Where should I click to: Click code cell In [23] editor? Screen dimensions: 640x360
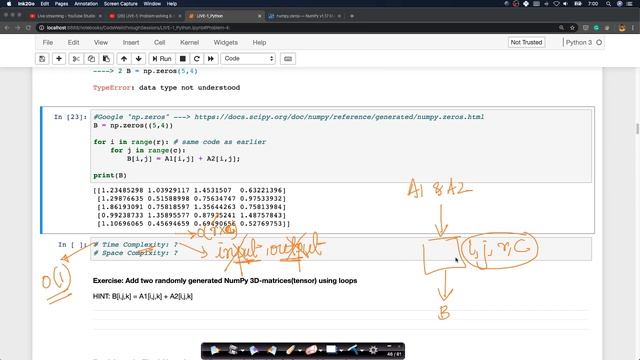tap(341, 146)
